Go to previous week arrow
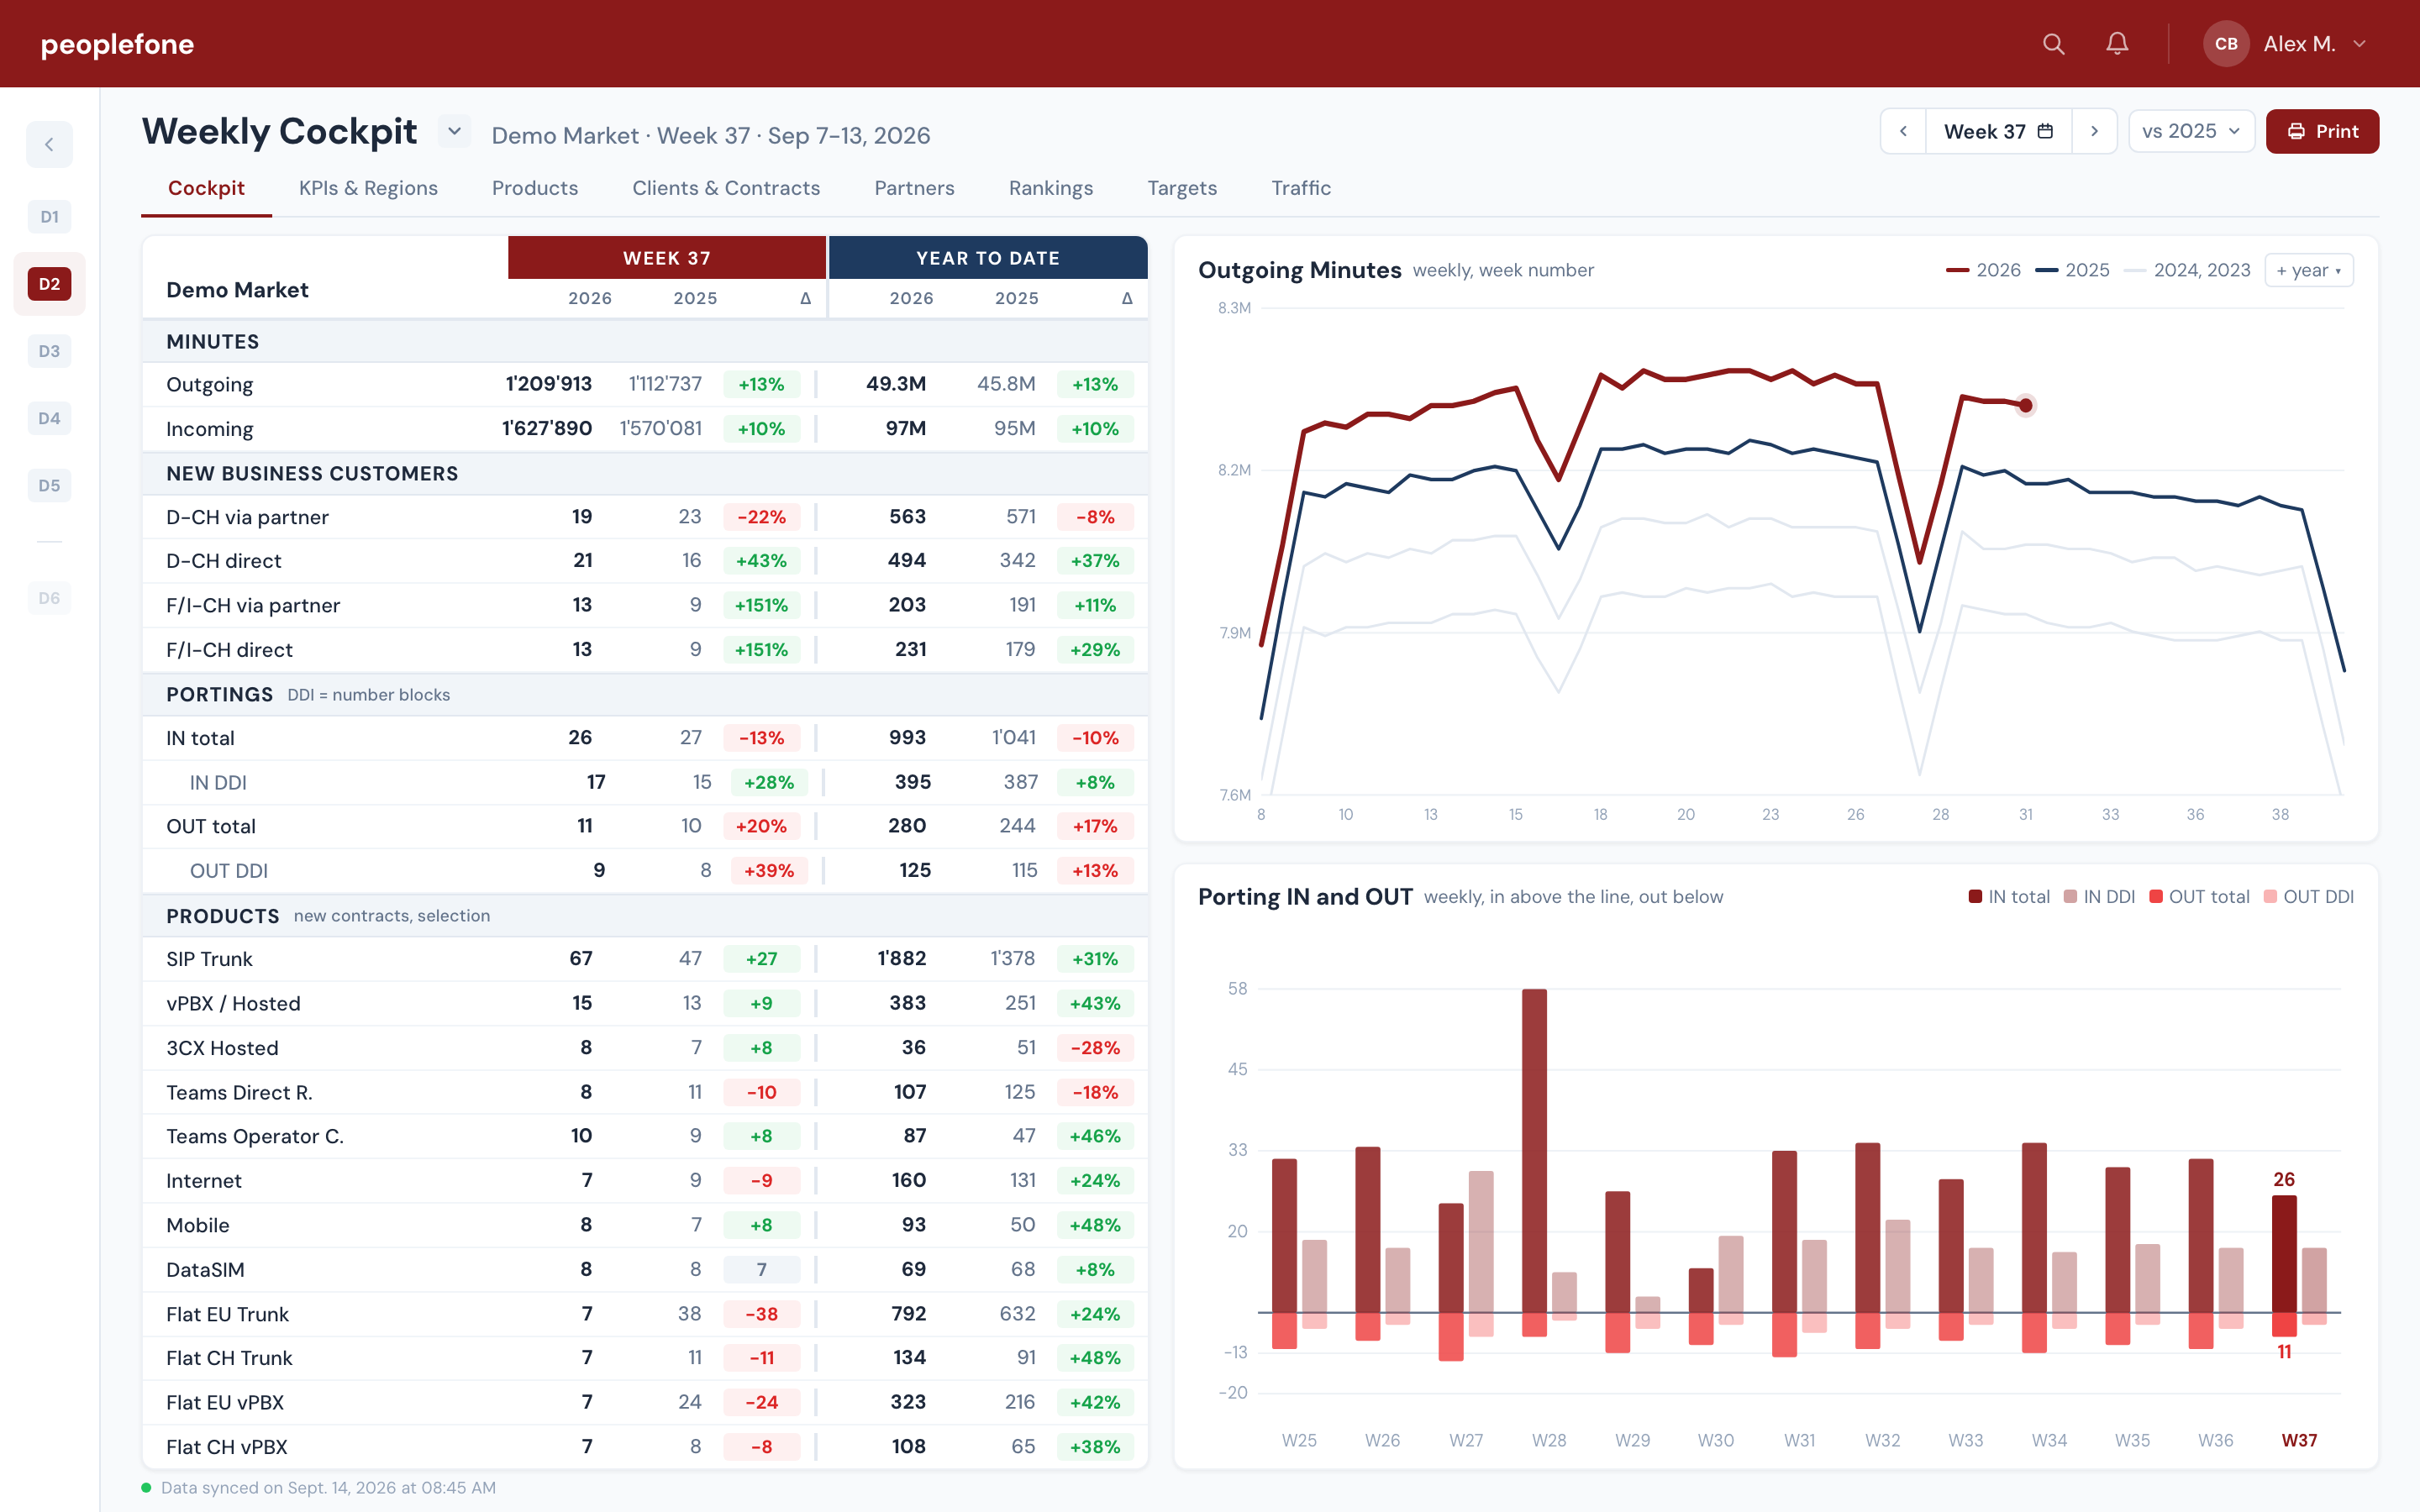This screenshot has height=1512, width=2420. [x=1903, y=132]
